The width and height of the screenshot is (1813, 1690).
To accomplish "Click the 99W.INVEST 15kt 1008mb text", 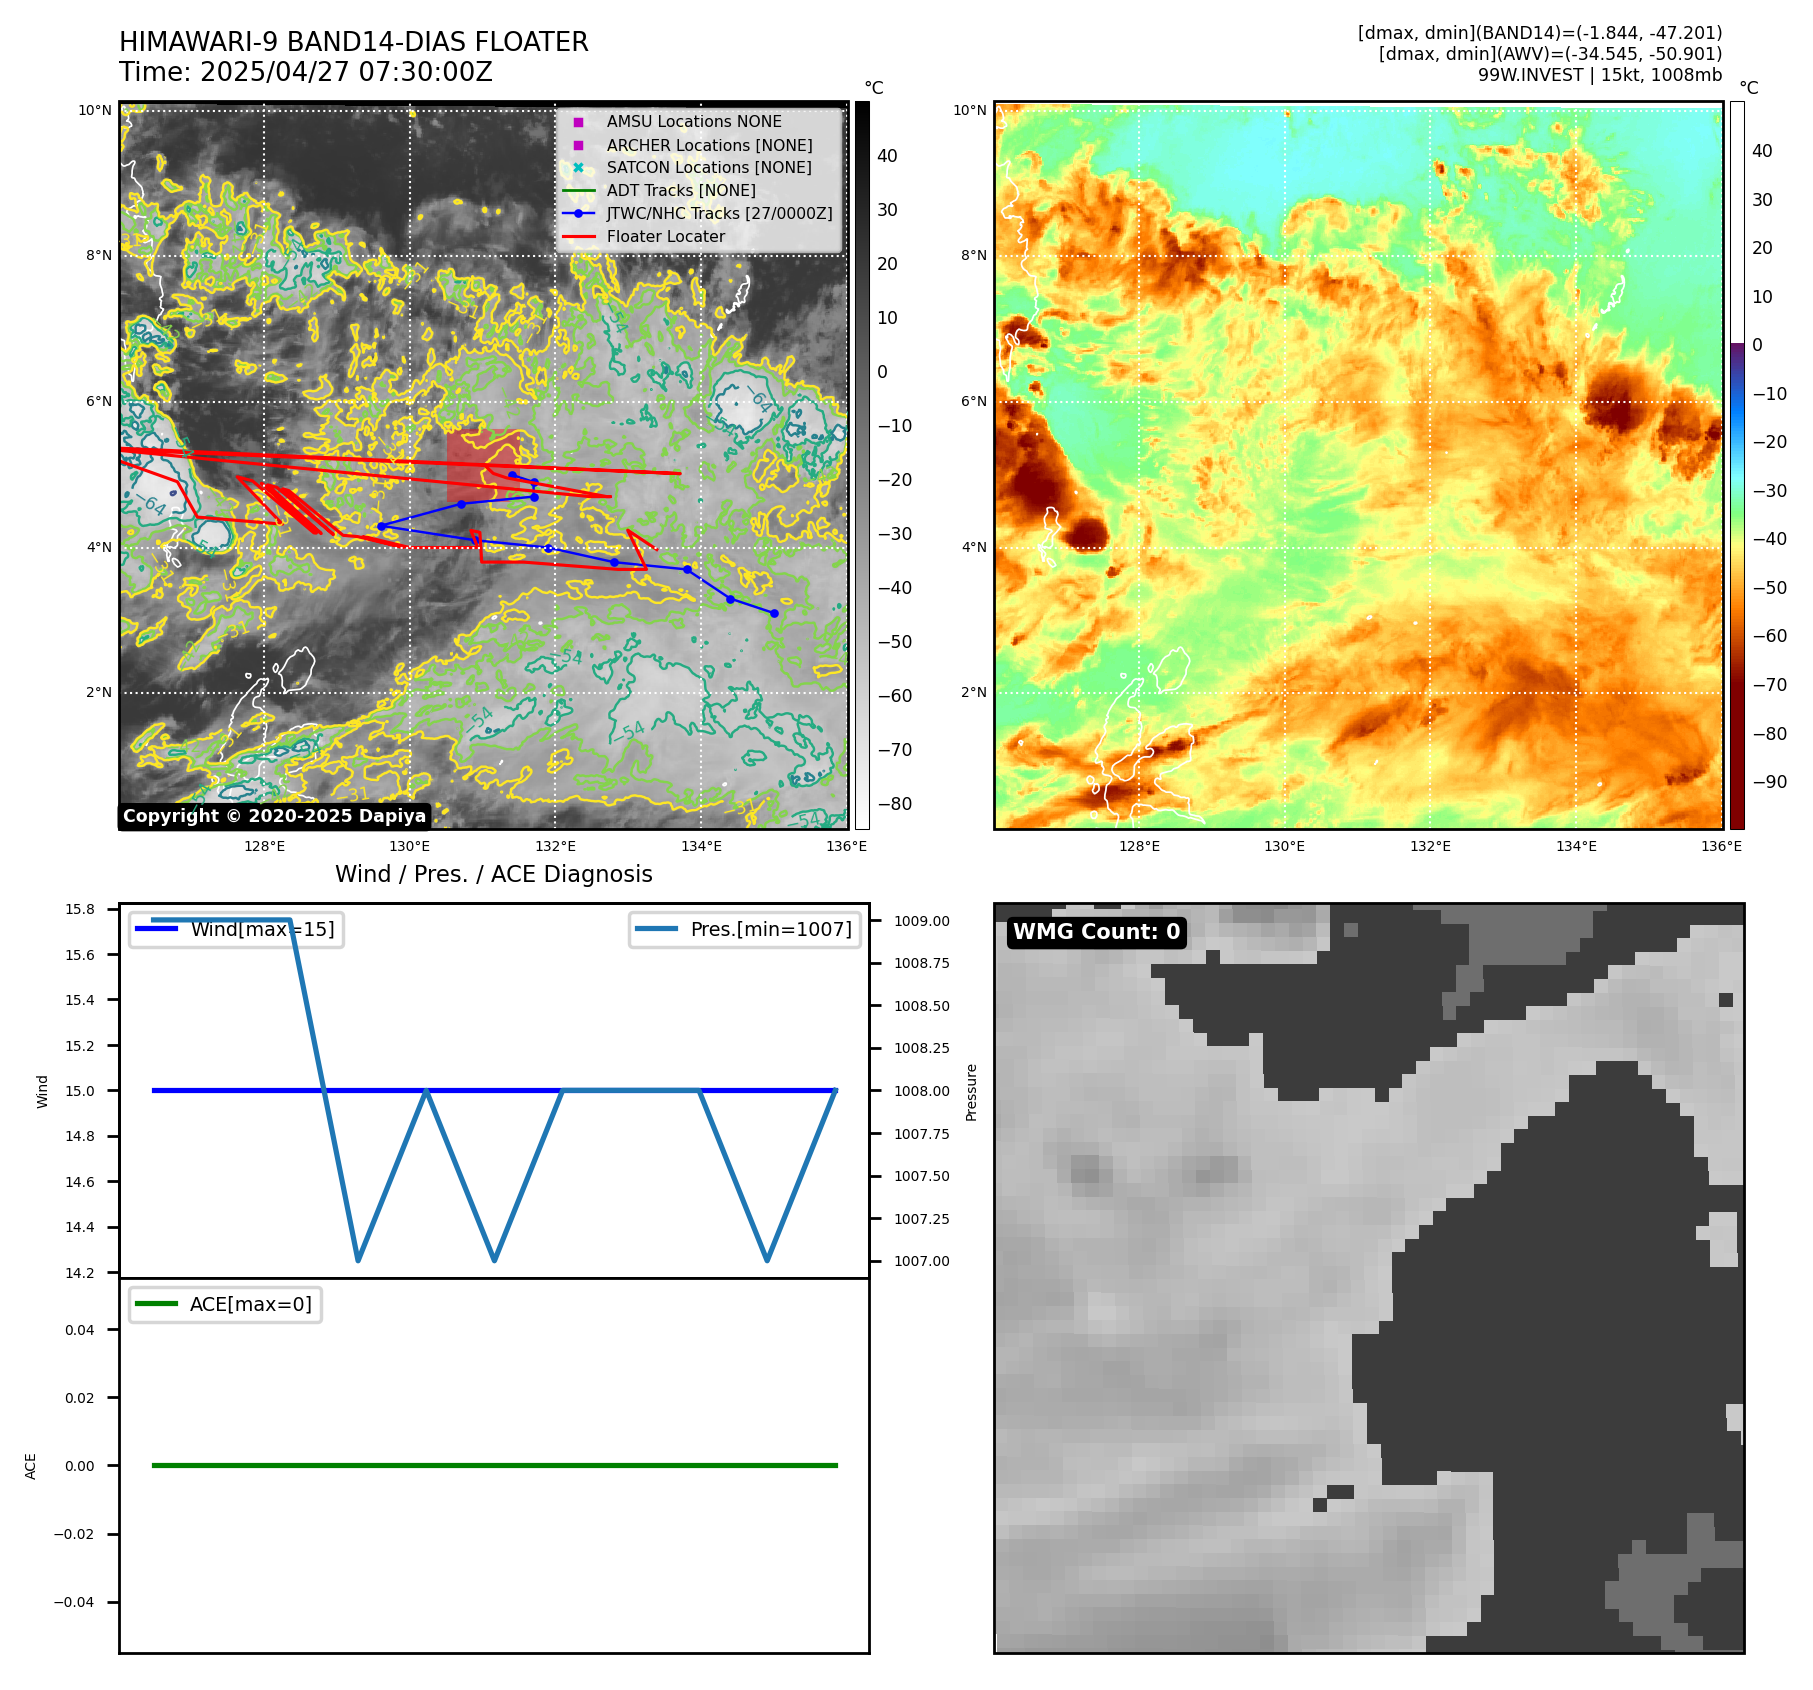I will click(1600, 75).
